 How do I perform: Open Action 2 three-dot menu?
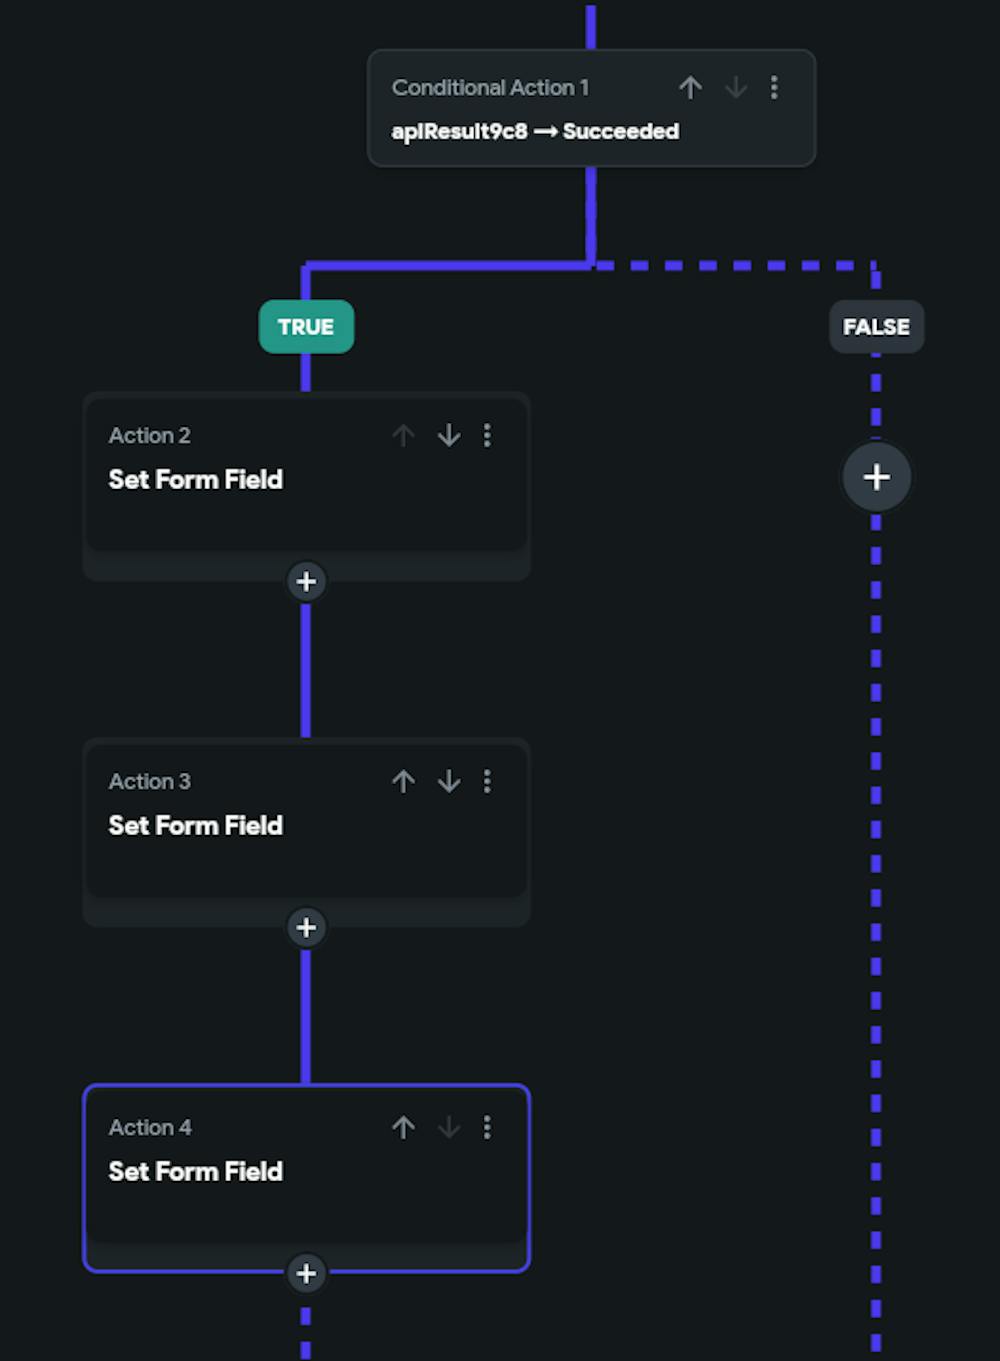pos(487,435)
